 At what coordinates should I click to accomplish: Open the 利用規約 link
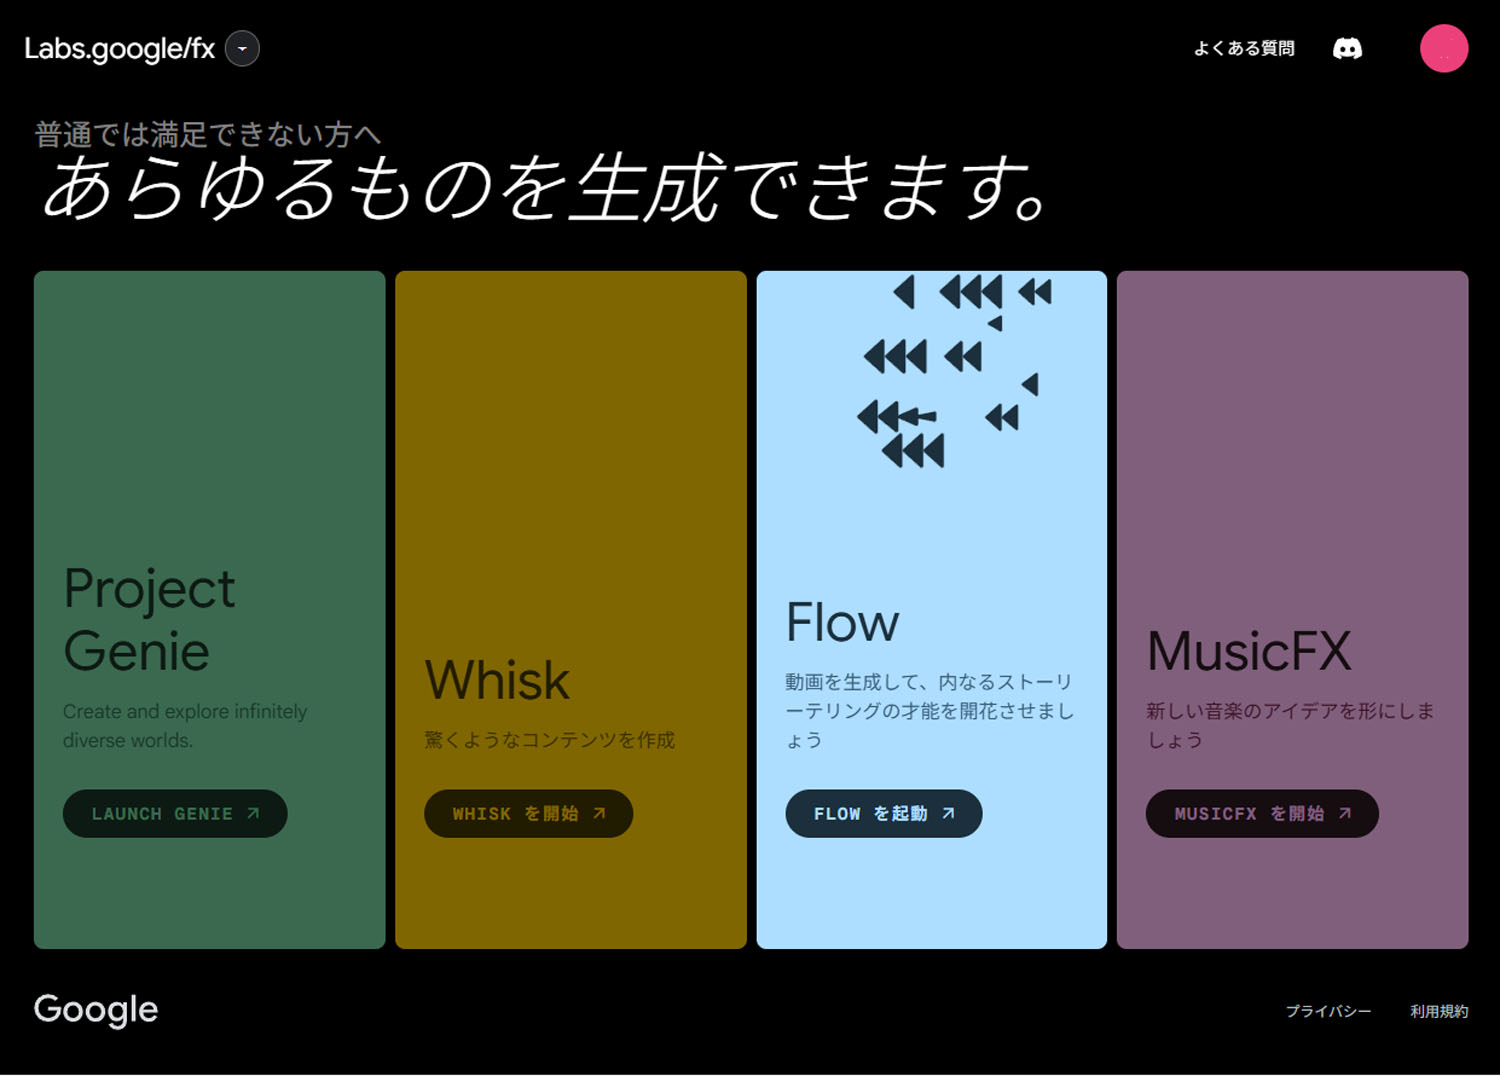click(x=1440, y=1011)
